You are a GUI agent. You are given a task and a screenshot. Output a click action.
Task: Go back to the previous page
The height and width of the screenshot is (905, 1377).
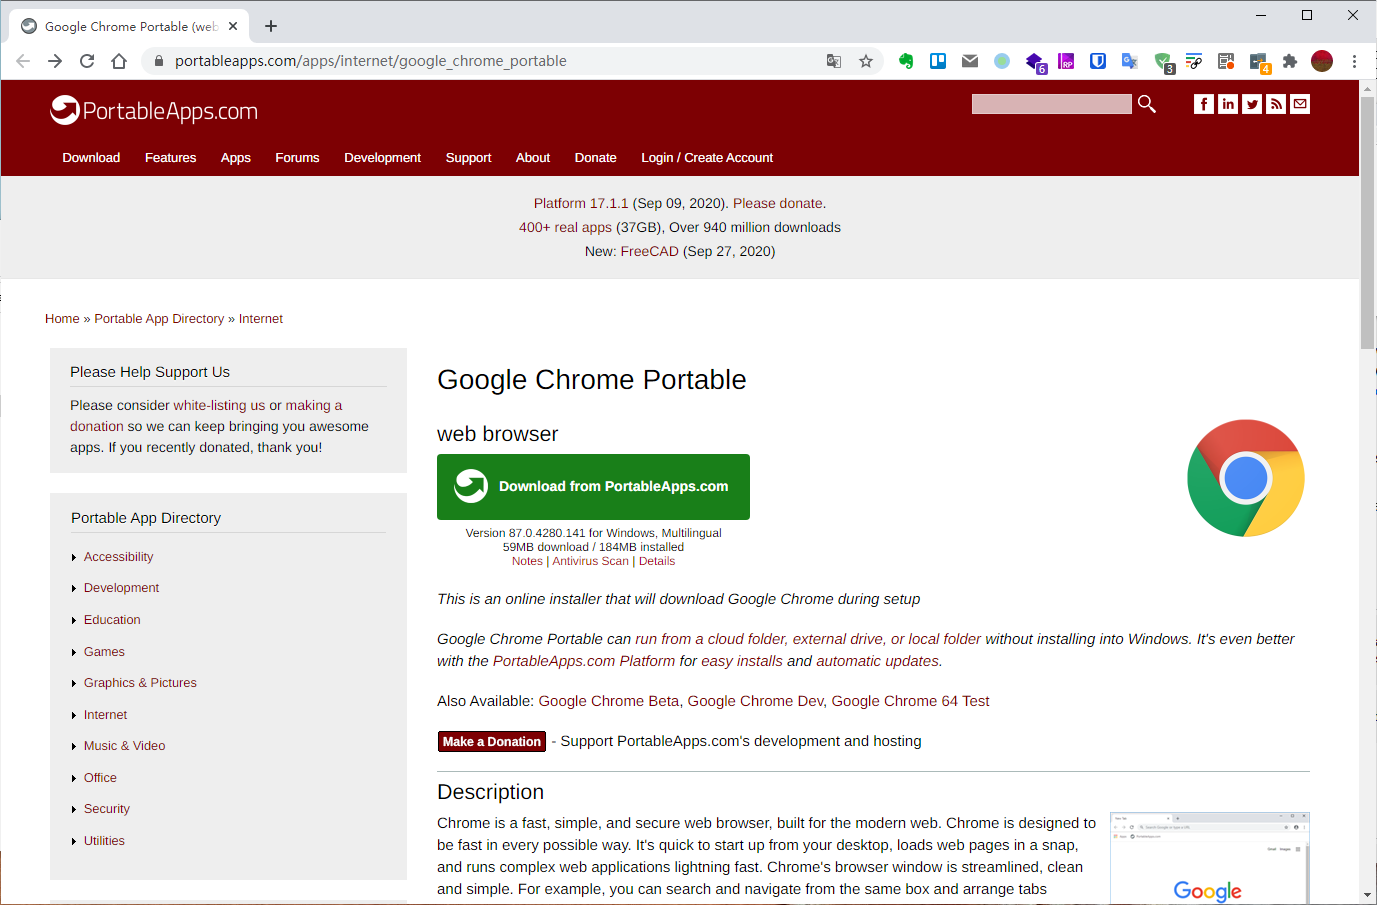[23, 61]
